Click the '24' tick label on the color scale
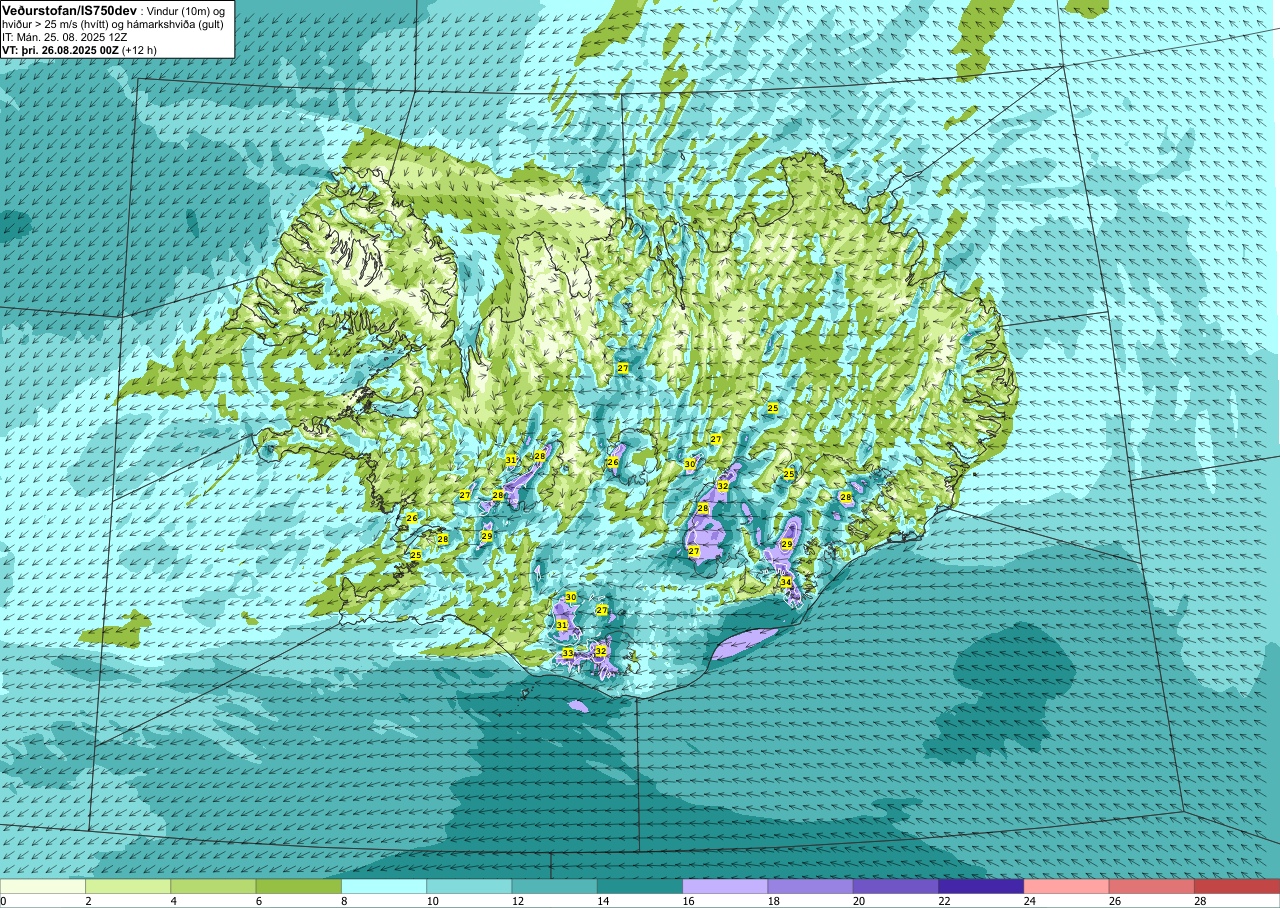This screenshot has width=1280, height=908. (x=1028, y=901)
